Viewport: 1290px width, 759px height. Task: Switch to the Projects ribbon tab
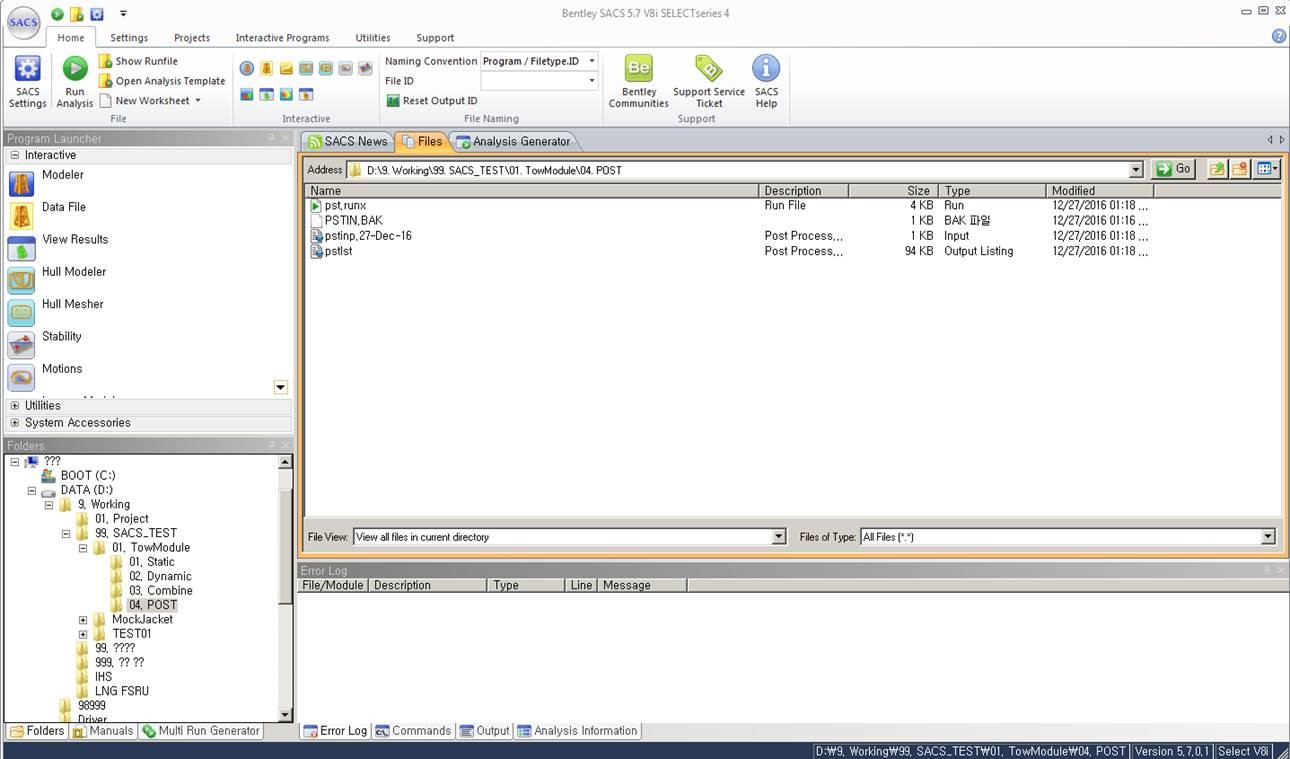point(192,38)
